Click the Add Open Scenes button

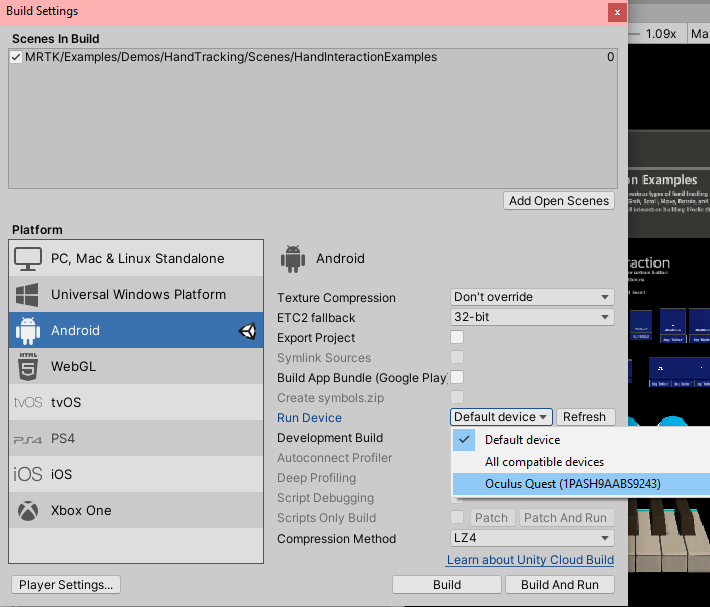pos(558,201)
